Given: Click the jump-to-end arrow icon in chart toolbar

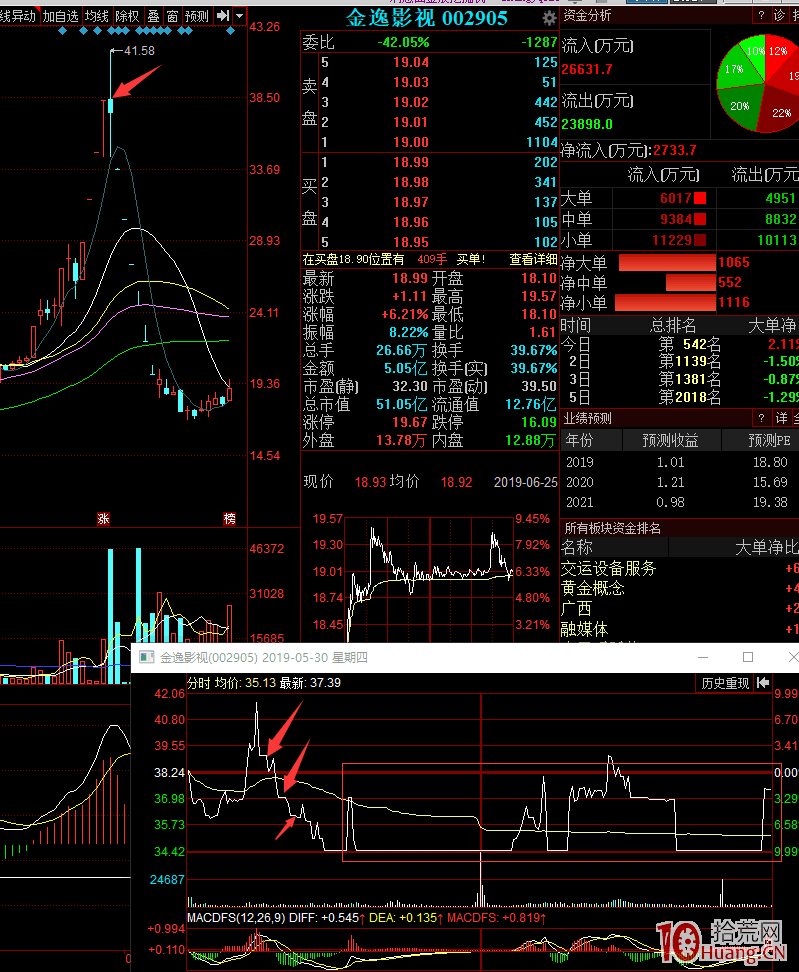Looking at the screenshot, I should point(223,16).
